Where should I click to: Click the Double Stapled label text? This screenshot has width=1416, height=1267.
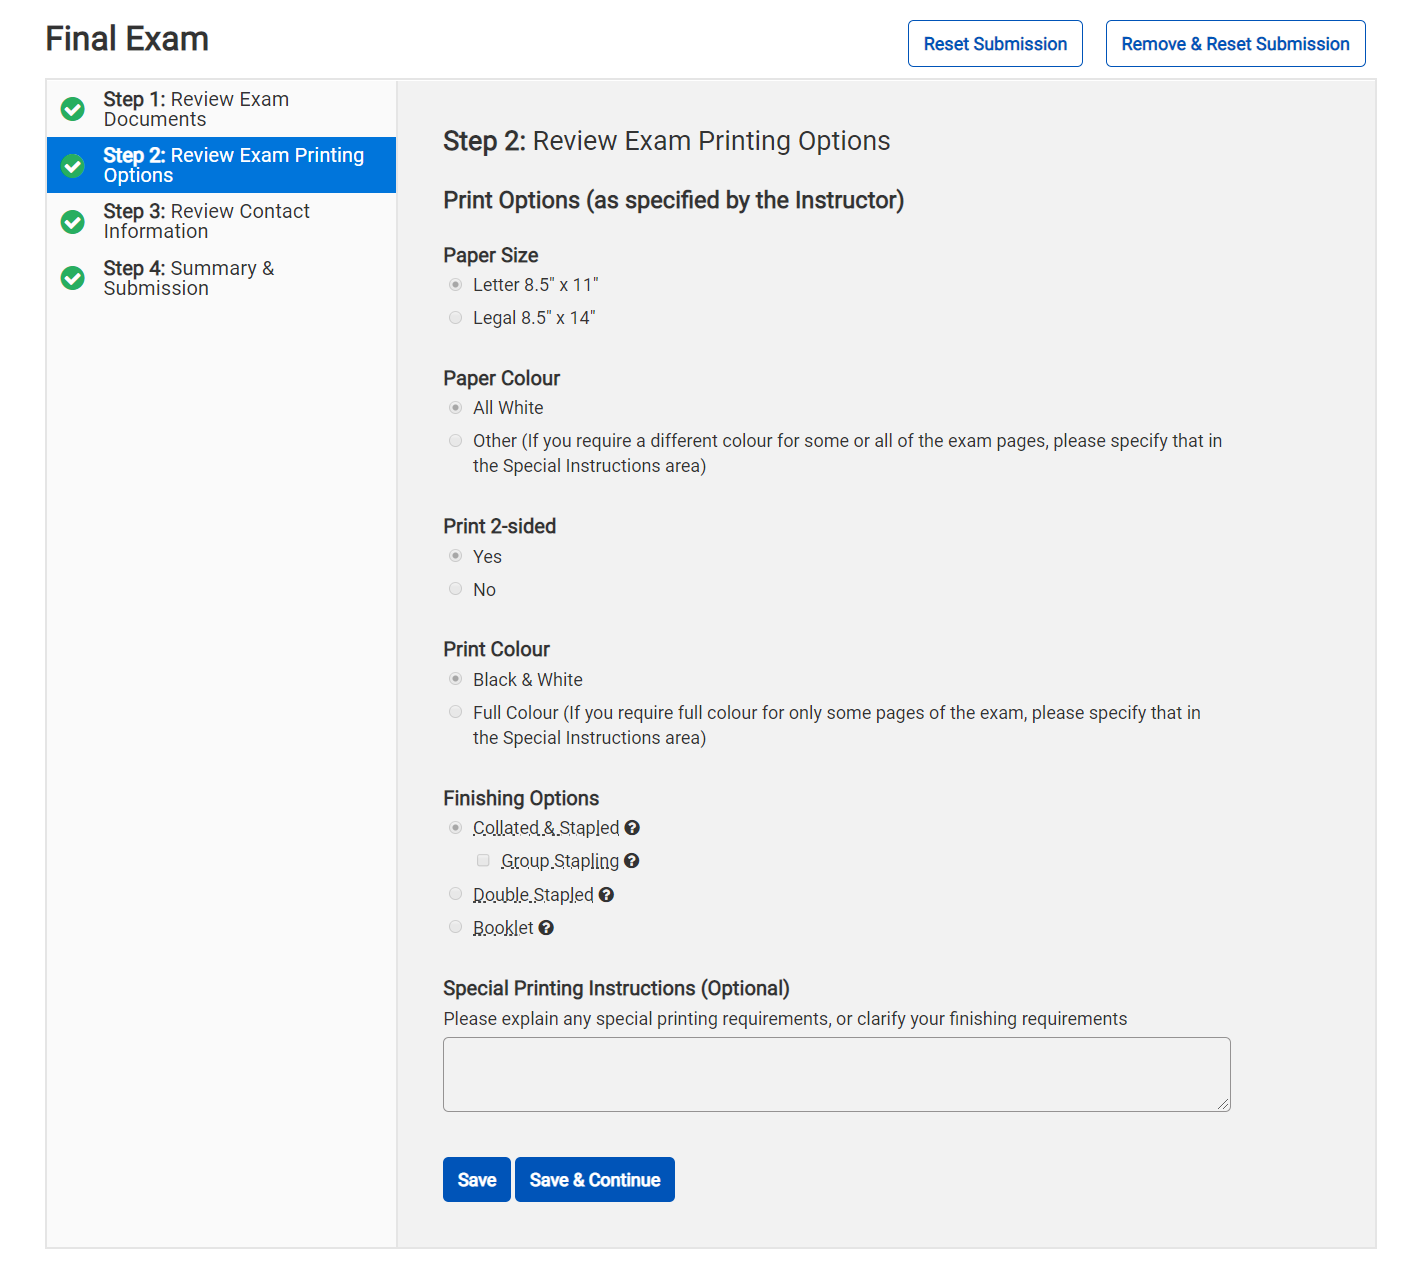tap(533, 895)
